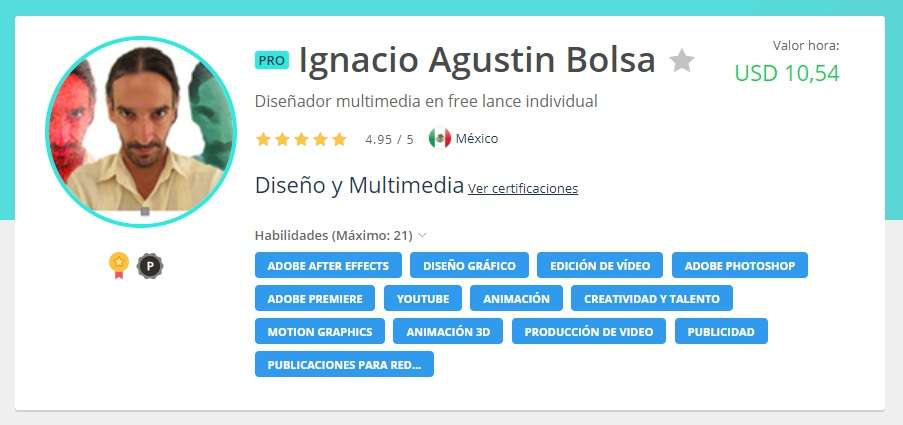Click the Adobe Premiere skill tag
This screenshot has height=425, width=903.
(x=315, y=299)
